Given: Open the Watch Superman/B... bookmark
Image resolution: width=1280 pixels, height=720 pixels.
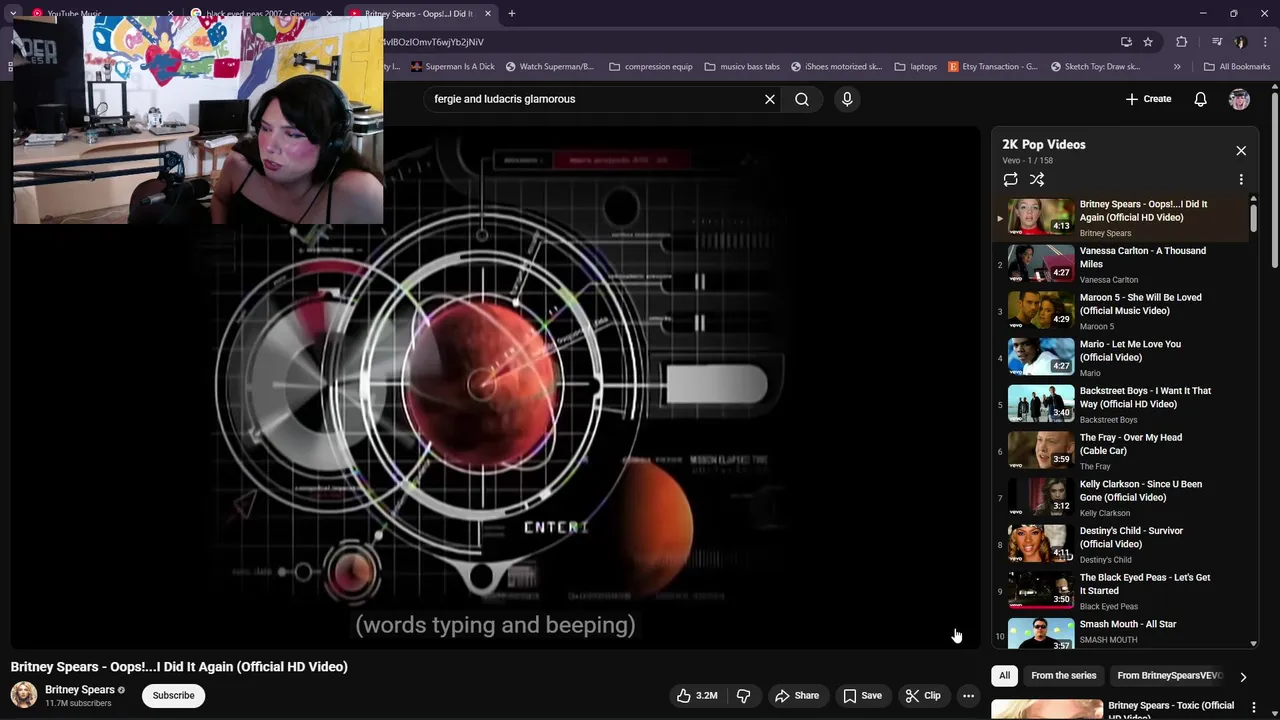Looking at the screenshot, I should [550, 67].
